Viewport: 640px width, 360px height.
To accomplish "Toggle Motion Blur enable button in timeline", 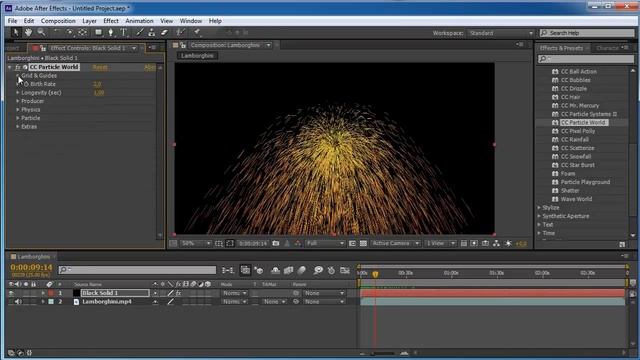I will 302,270.
